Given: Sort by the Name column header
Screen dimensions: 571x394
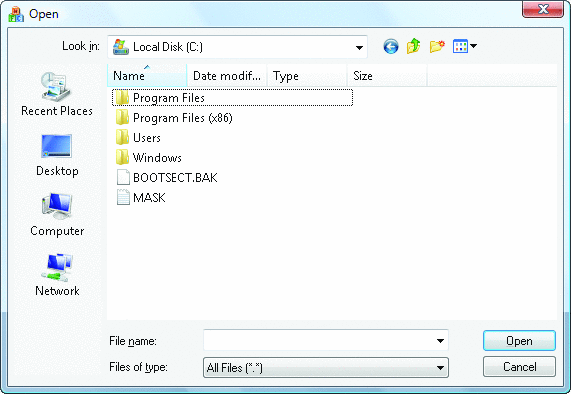Looking at the screenshot, I should (147, 76).
